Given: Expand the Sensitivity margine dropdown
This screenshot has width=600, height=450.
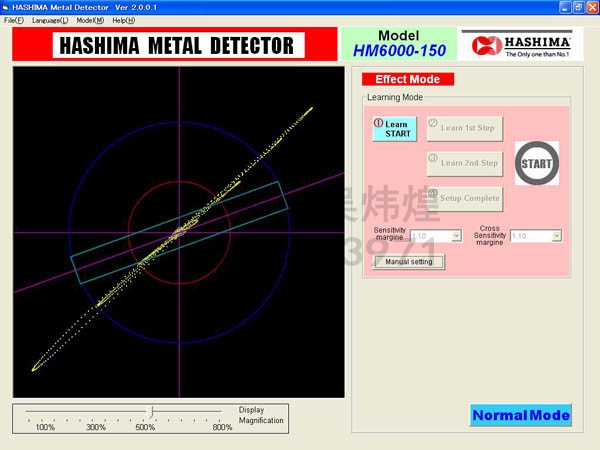Looking at the screenshot, I should [x=456, y=237].
